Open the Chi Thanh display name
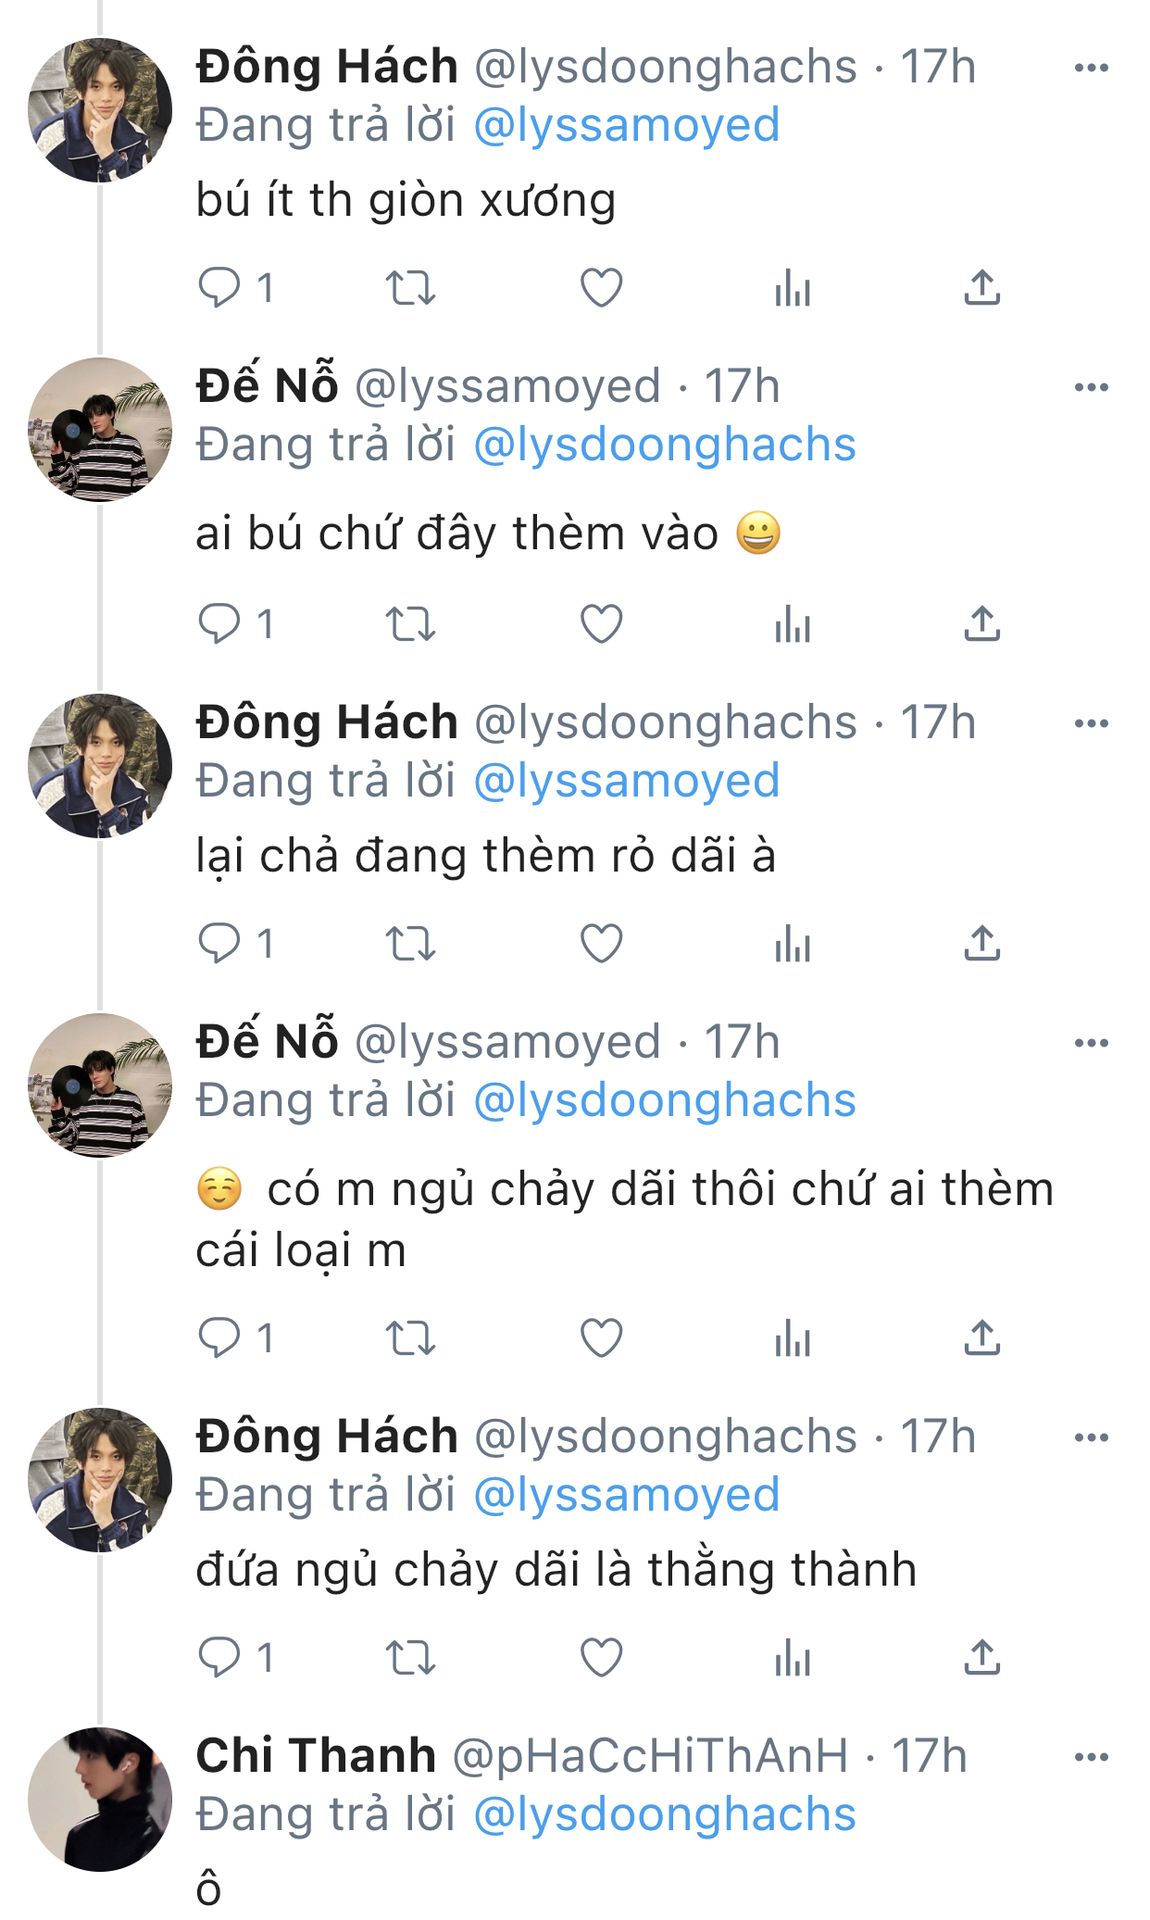 click(x=316, y=1756)
